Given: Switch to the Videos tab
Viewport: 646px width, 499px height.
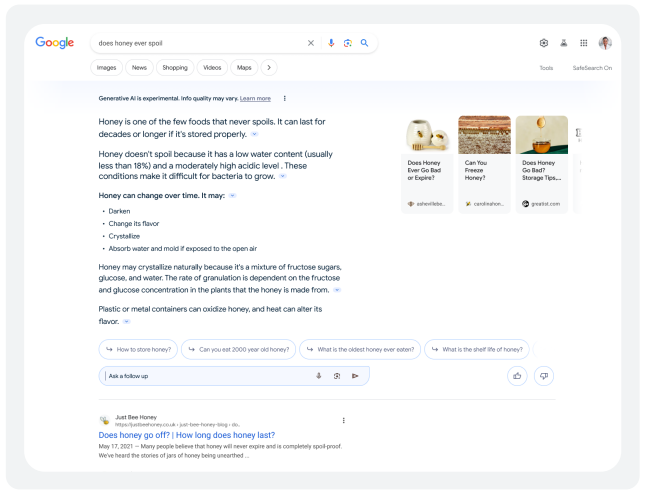Looking at the screenshot, I should tap(212, 68).
